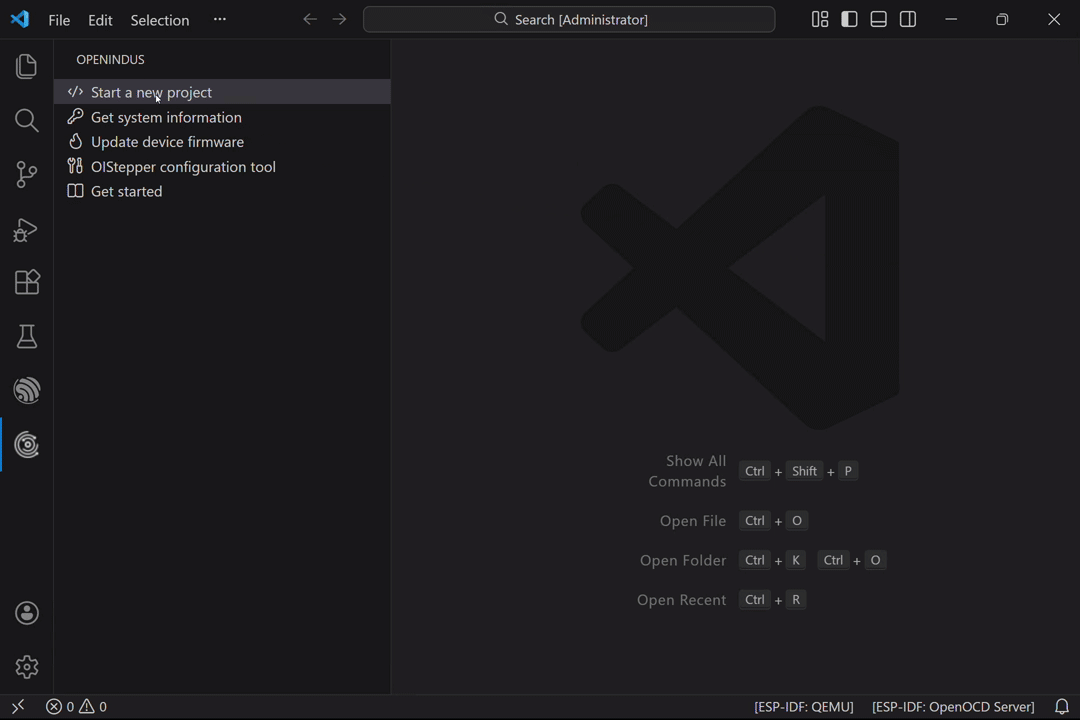Open the Selection menu
Viewport: 1080px width, 720px height.
tap(159, 20)
